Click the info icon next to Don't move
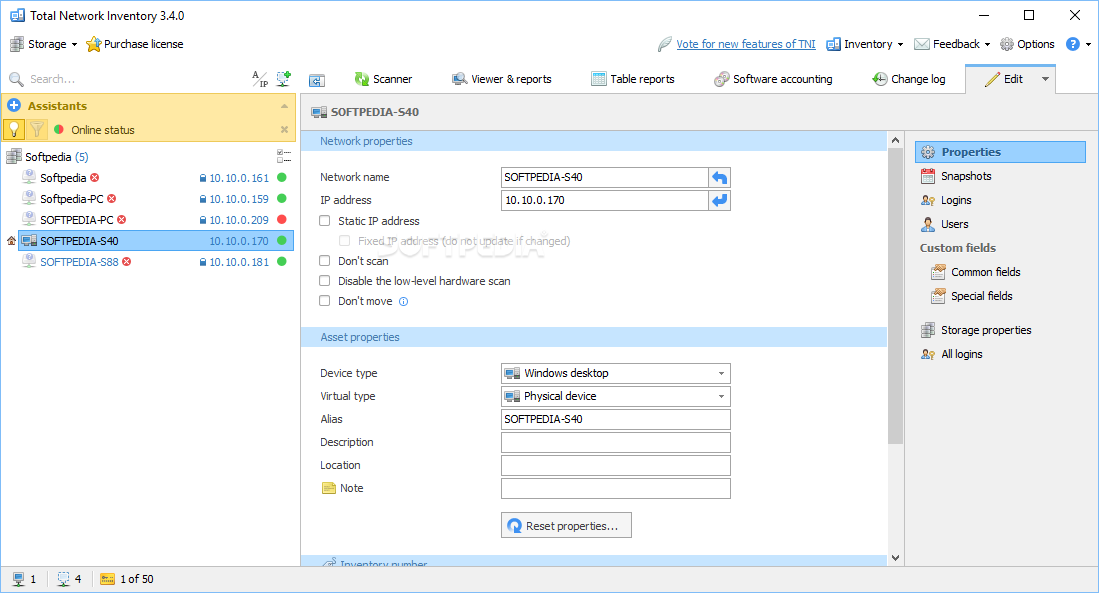Image resolution: width=1099 pixels, height=593 pixels. [x=404, y=301]
